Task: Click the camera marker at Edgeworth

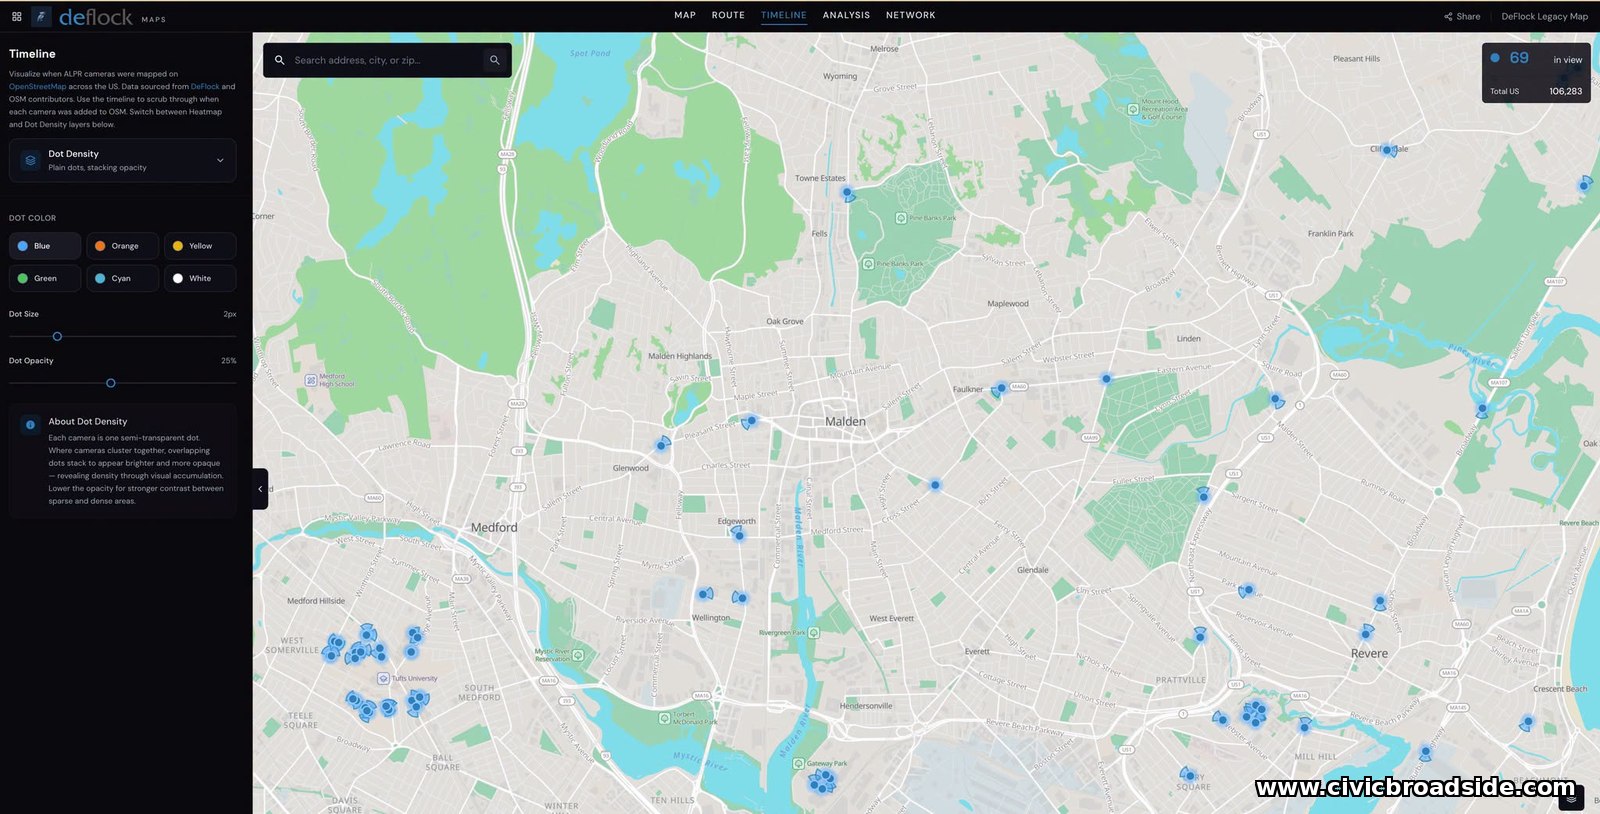Action: click(x=739, y=535)
